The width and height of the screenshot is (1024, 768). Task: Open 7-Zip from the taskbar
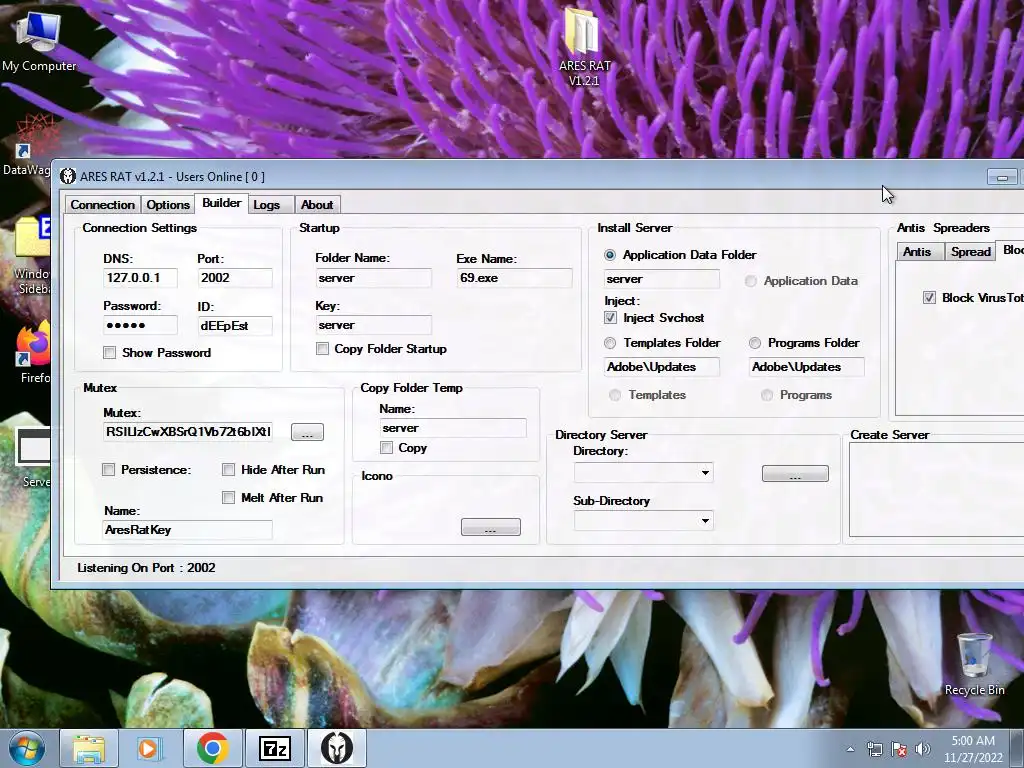(274, 748)
